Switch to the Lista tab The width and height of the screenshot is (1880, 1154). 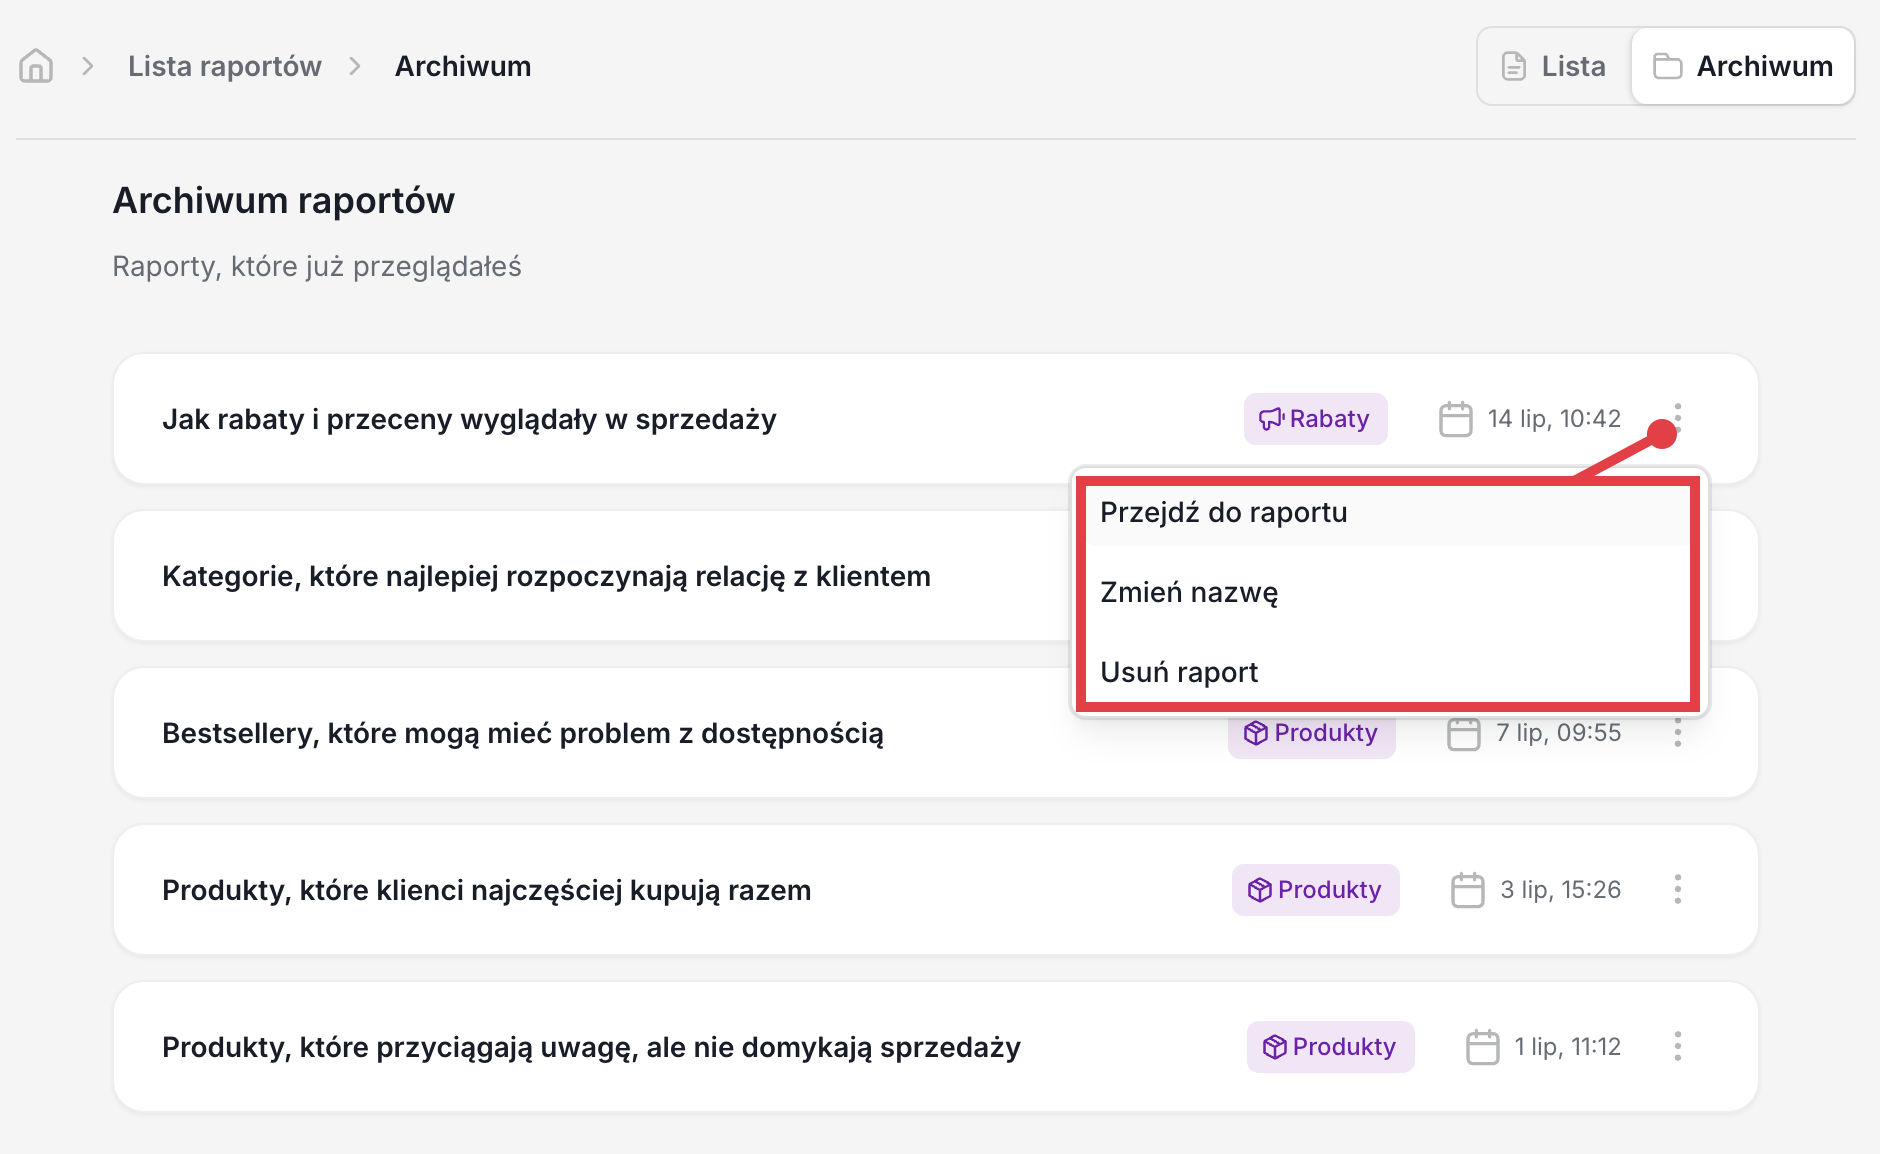pyautogui.click(x=1554, y=66)
